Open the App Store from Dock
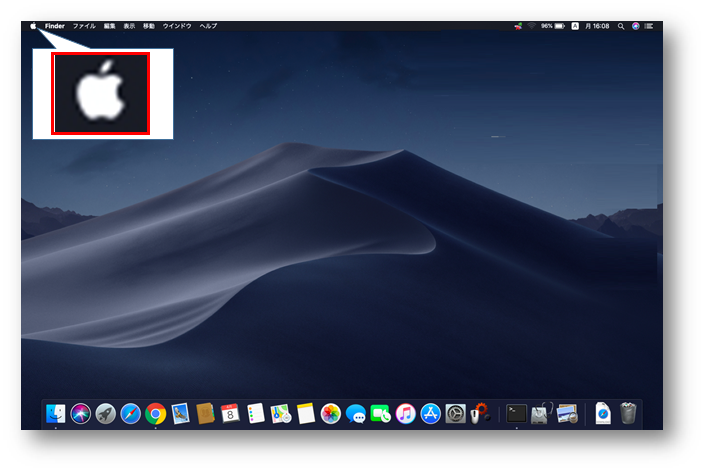This screenshot has height=472, width=705. [430, 414]
